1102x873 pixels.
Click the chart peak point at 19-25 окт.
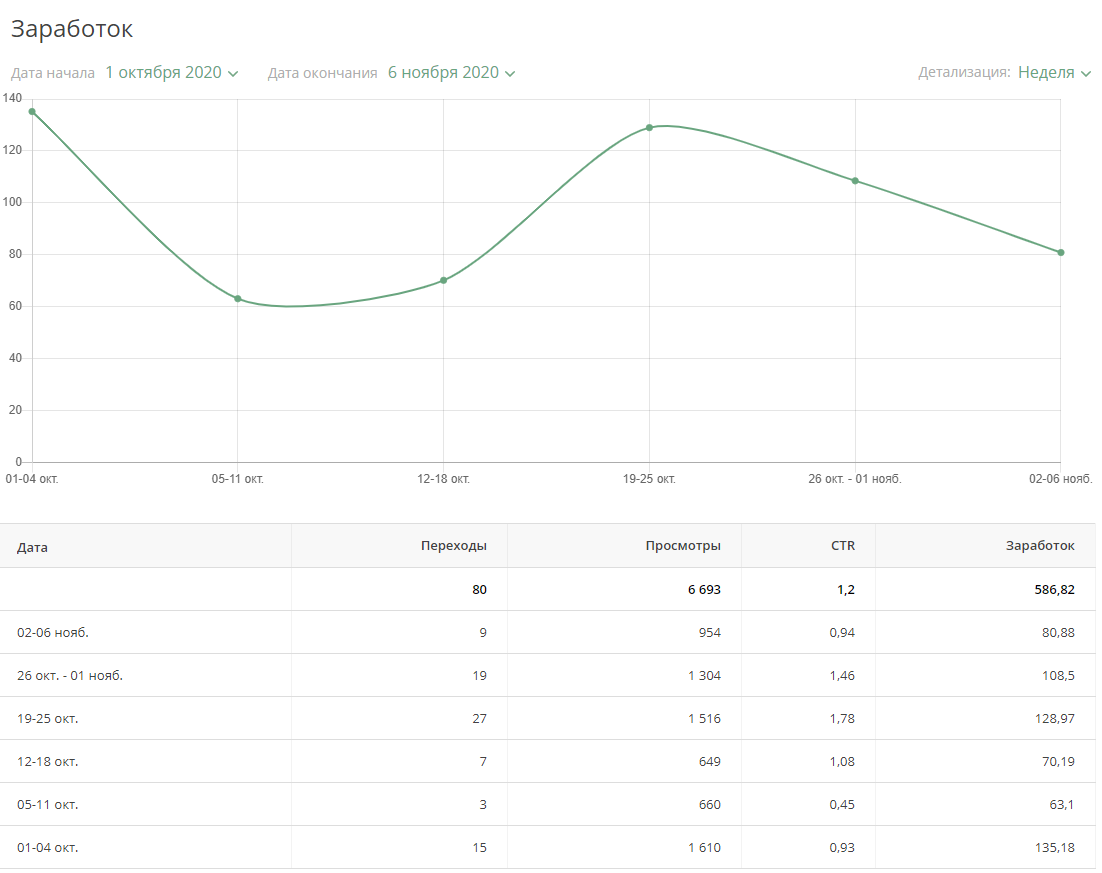click(649, 128)
